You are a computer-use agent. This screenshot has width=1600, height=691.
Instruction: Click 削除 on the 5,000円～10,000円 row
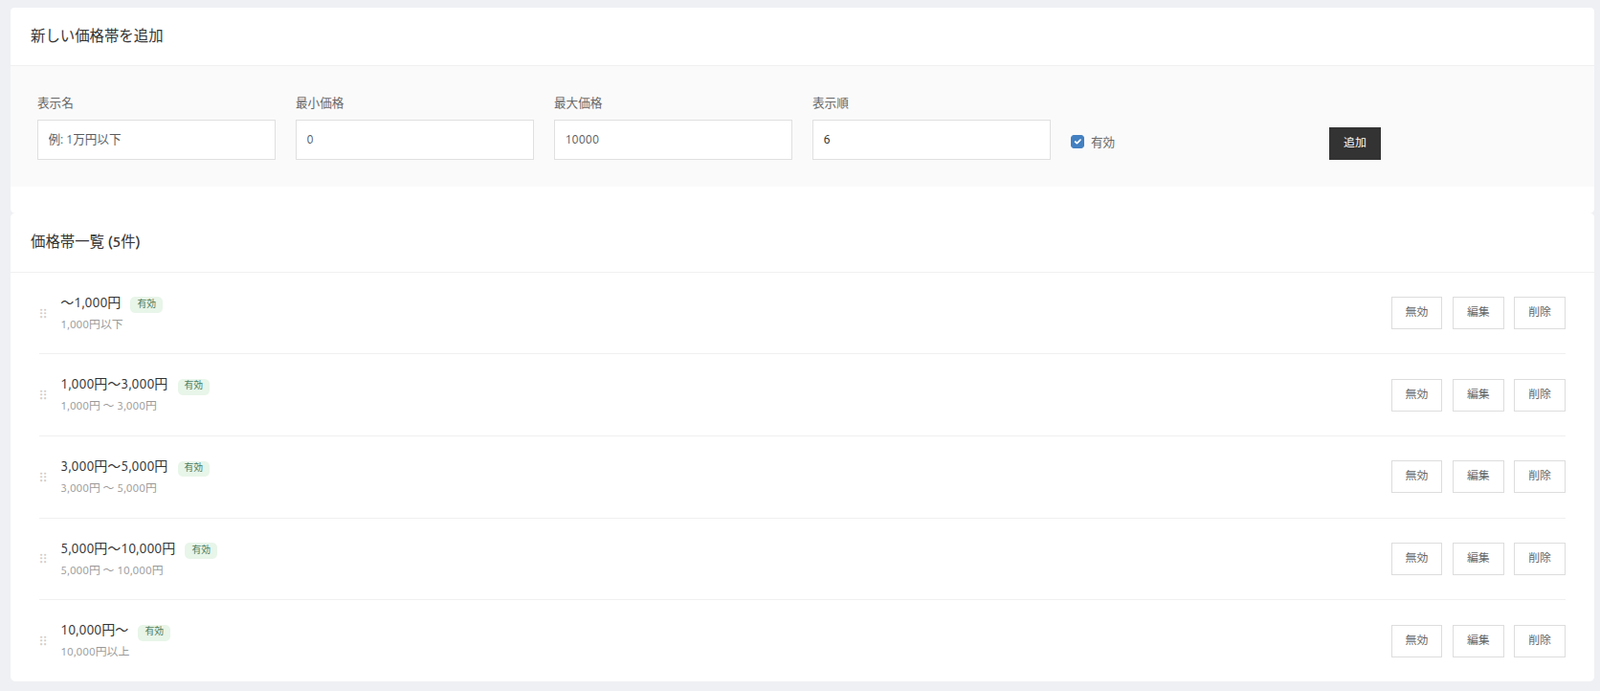[x=1539, y=558]
